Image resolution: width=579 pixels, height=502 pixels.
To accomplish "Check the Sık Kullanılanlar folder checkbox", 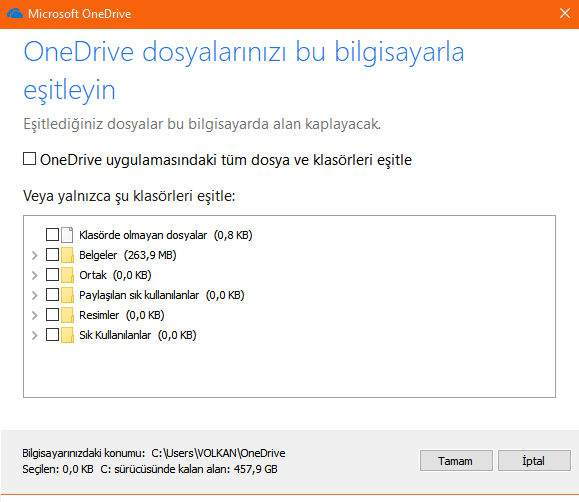I will [52, 335].
